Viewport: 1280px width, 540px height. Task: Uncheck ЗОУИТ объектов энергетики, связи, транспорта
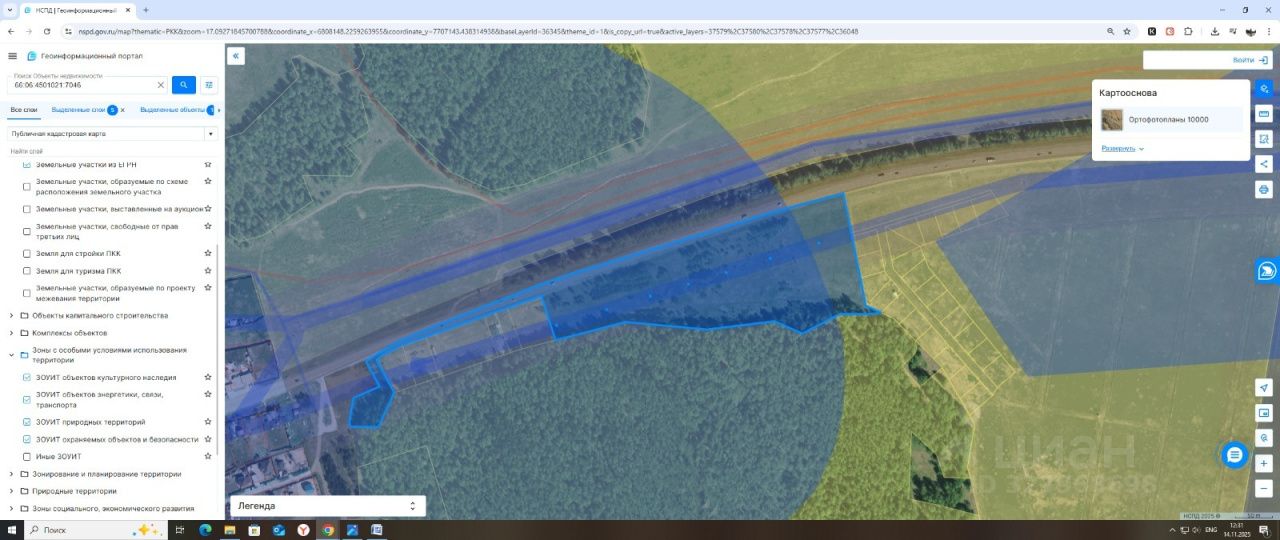27,400
